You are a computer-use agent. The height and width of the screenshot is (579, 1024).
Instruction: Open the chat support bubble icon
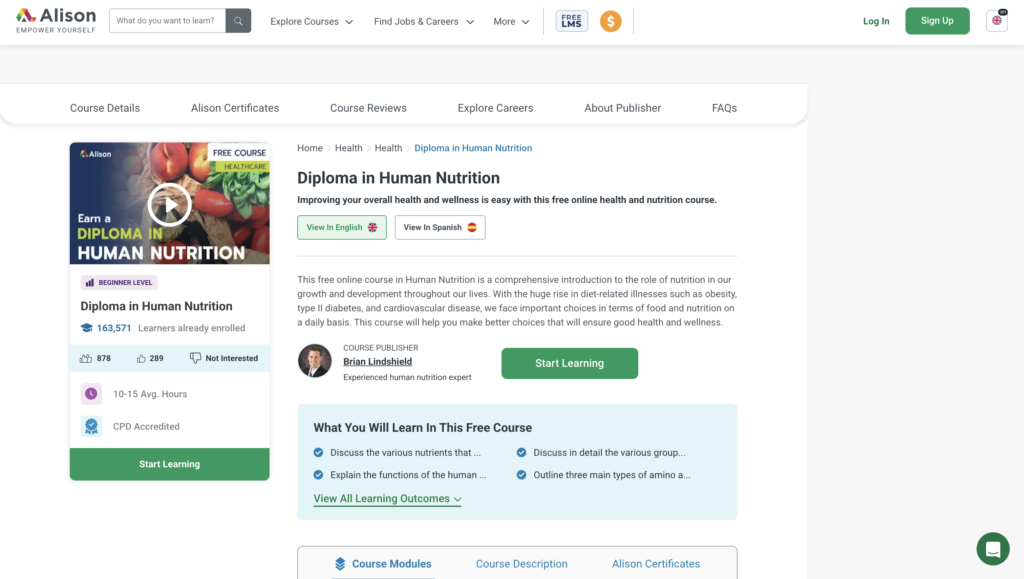pyautogui.click(x=993, y=549)
